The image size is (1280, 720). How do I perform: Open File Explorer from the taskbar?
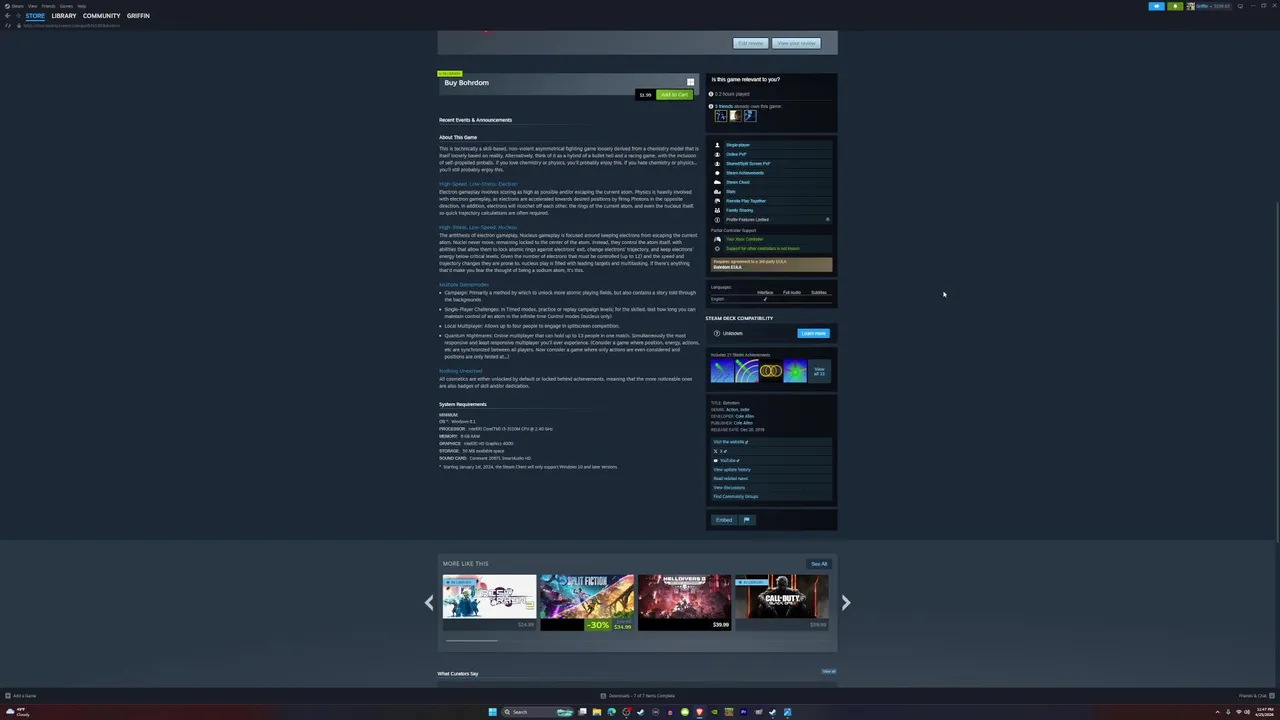pos(597,712)
